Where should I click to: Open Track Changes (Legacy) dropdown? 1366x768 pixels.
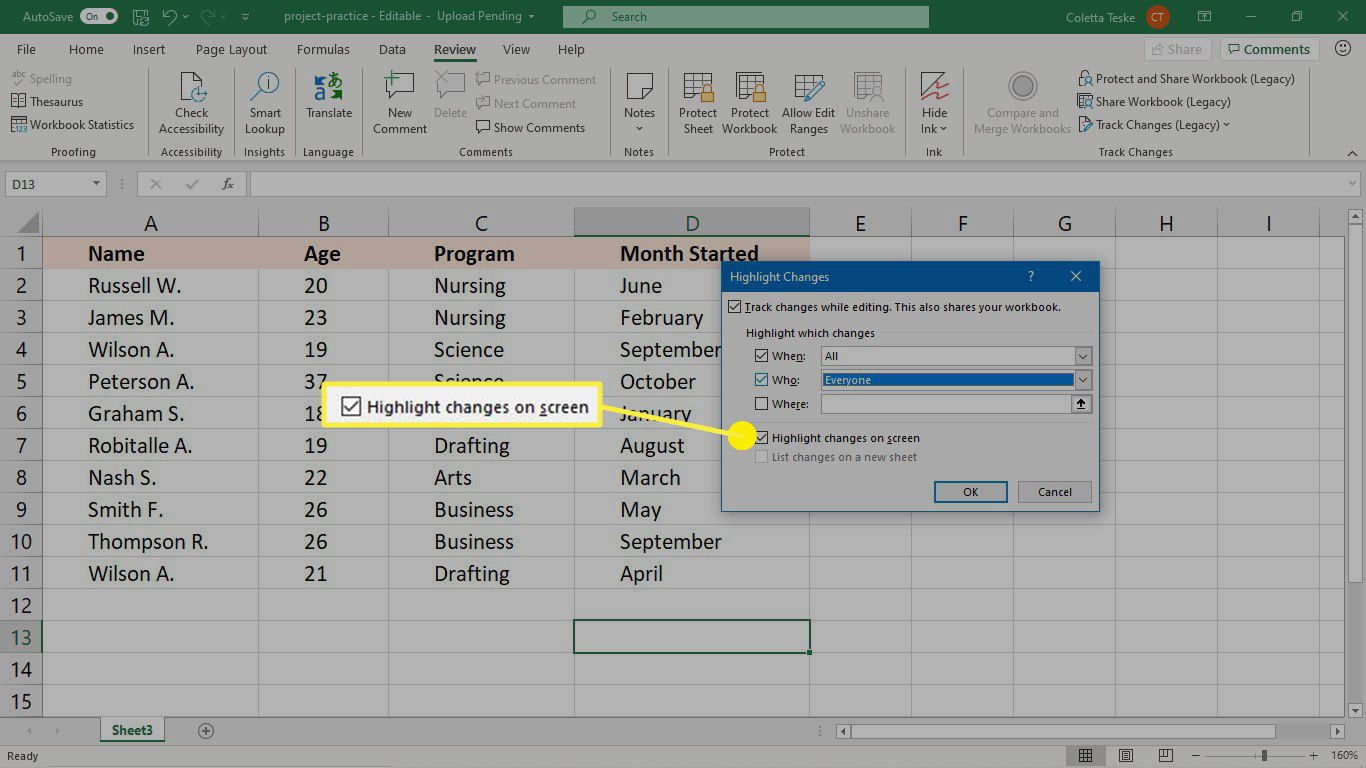coord(1155,125)
